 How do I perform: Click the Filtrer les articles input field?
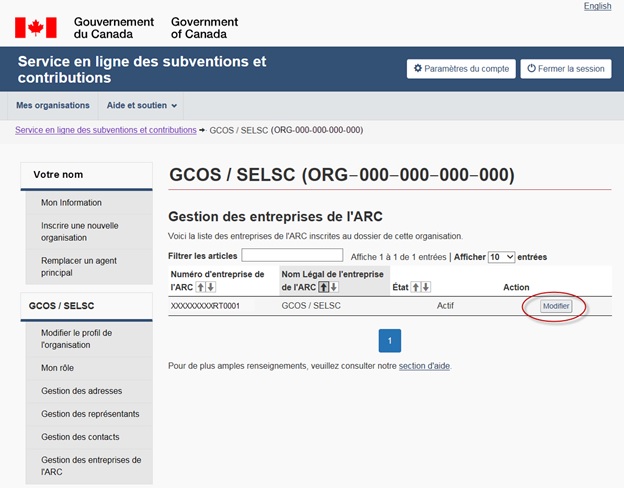[x=292, y=256]
